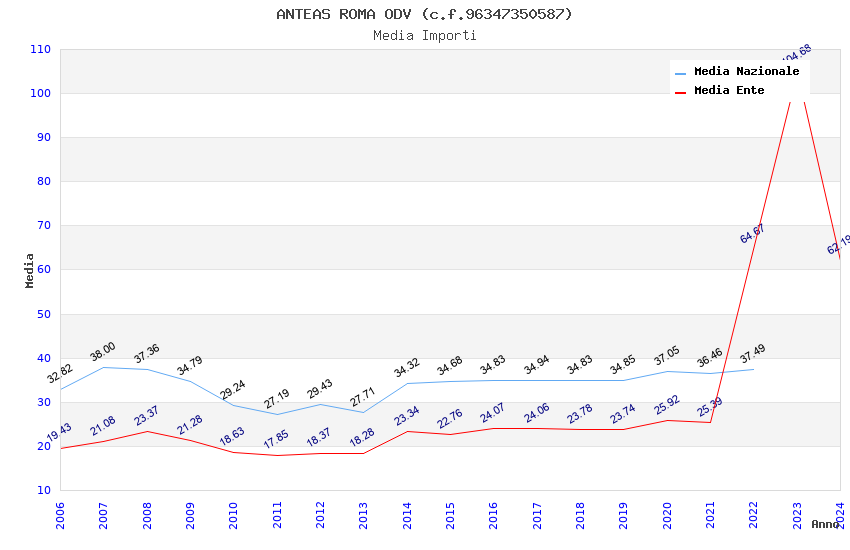The image size is (850, 550).
Task: Click the 34.32 national value label
Action: coord(407,367)
